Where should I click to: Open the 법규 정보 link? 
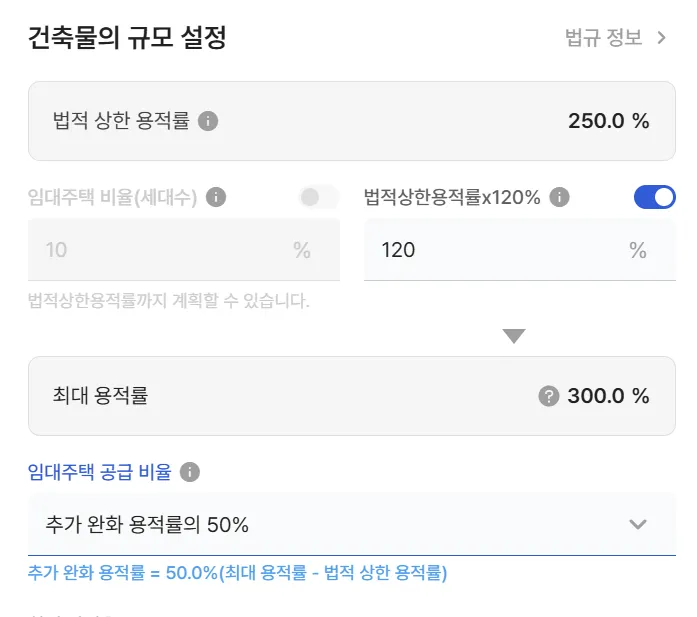pos(604,39)
